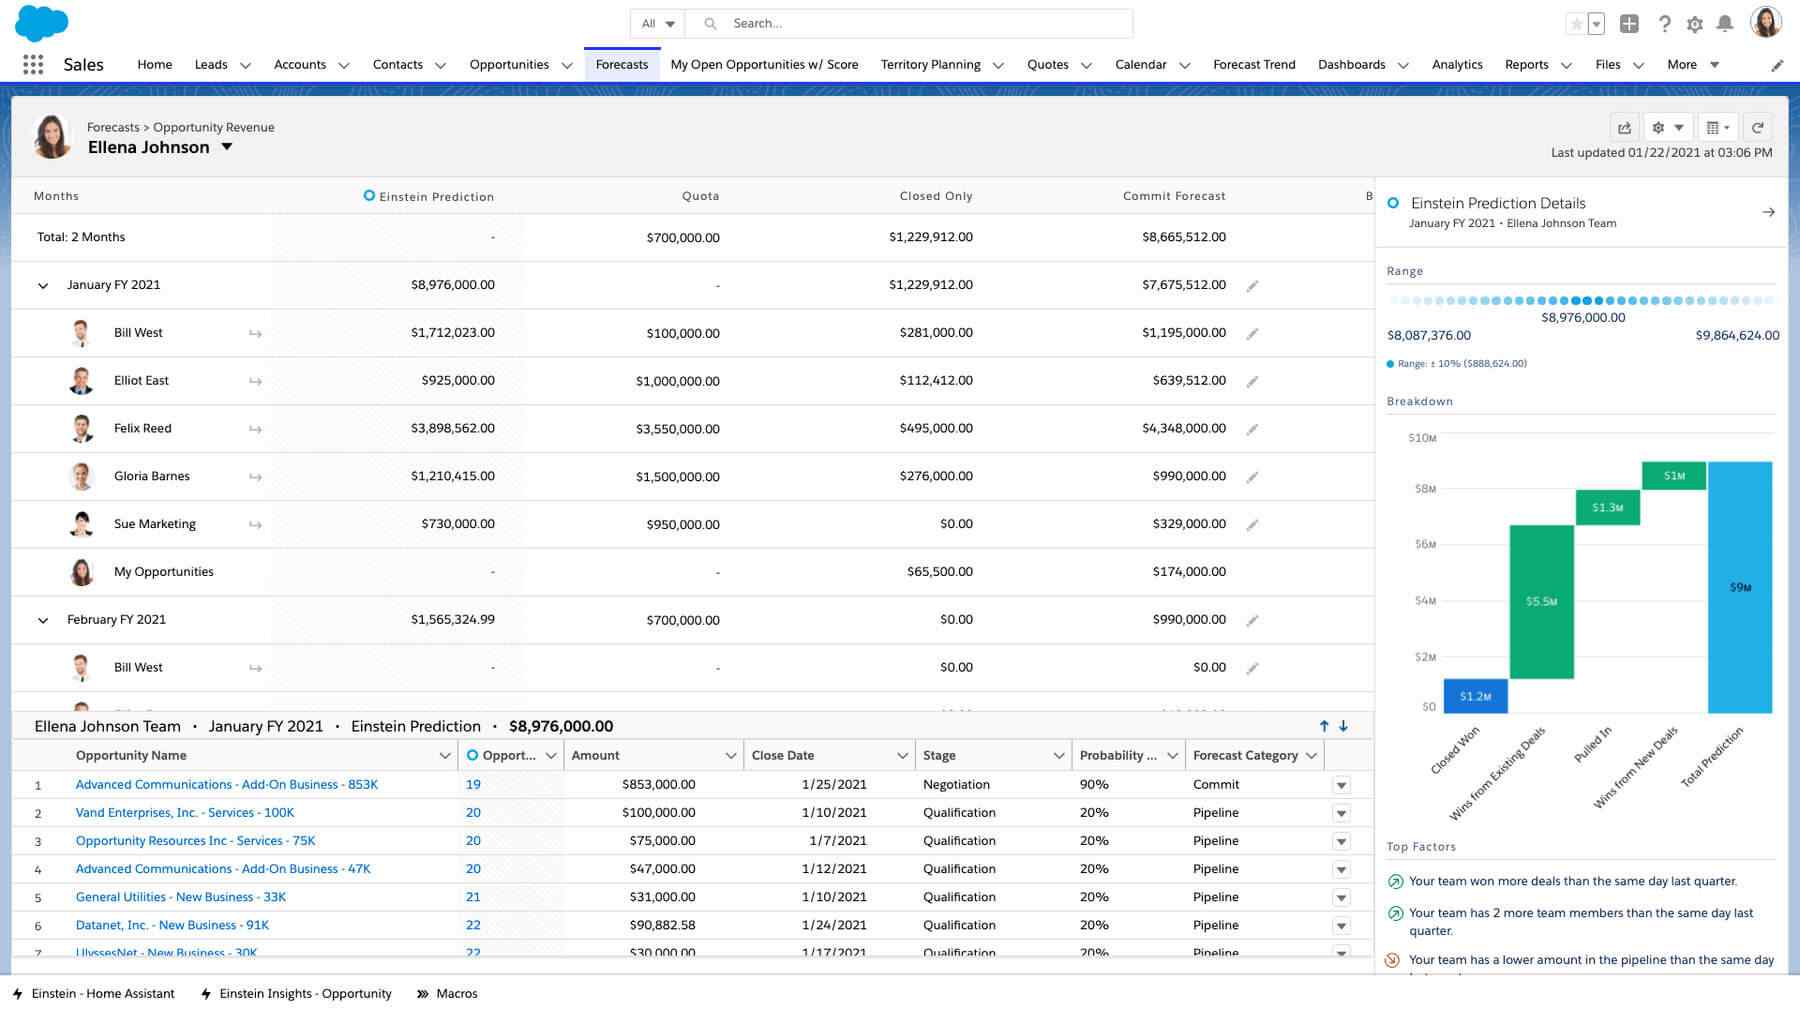Click the up arrow in opportunity list
Image resolution: width=1800 pixels, height=1012 pixels.
pos(1324,726)
